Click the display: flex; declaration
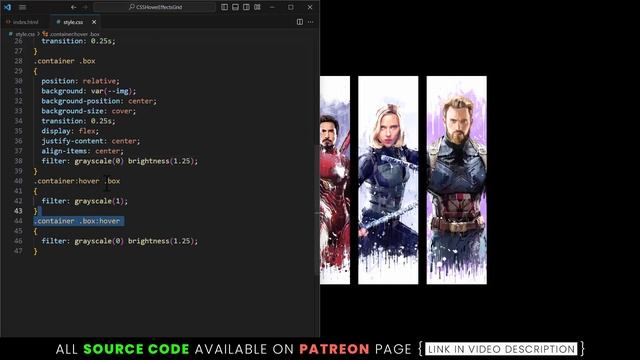The height and width of the screenshot is (360, 640). click(x=70, y=131)
